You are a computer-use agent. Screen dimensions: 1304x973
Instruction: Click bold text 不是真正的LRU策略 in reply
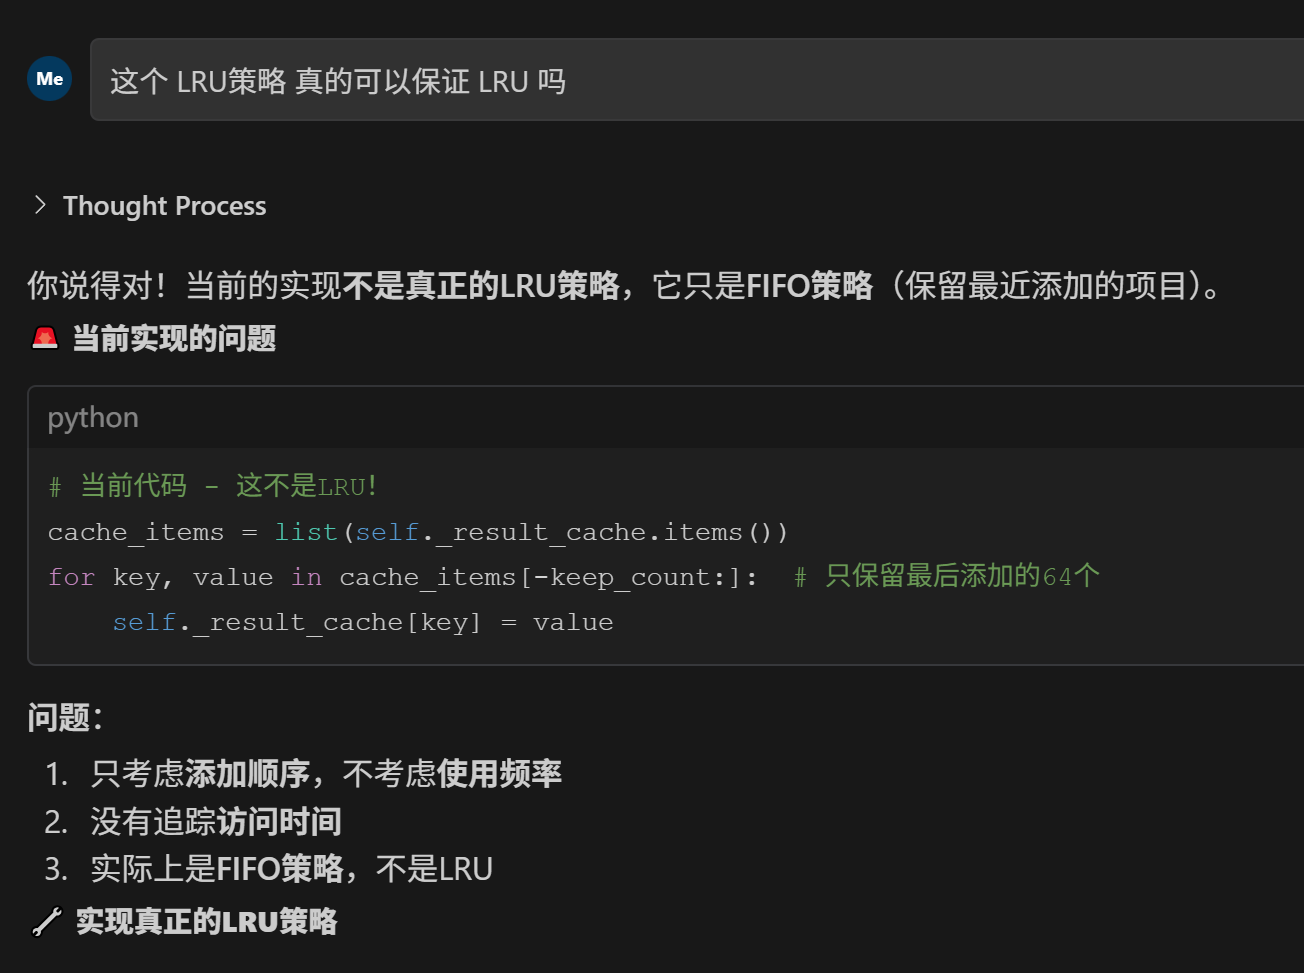(x=480, y=286)
